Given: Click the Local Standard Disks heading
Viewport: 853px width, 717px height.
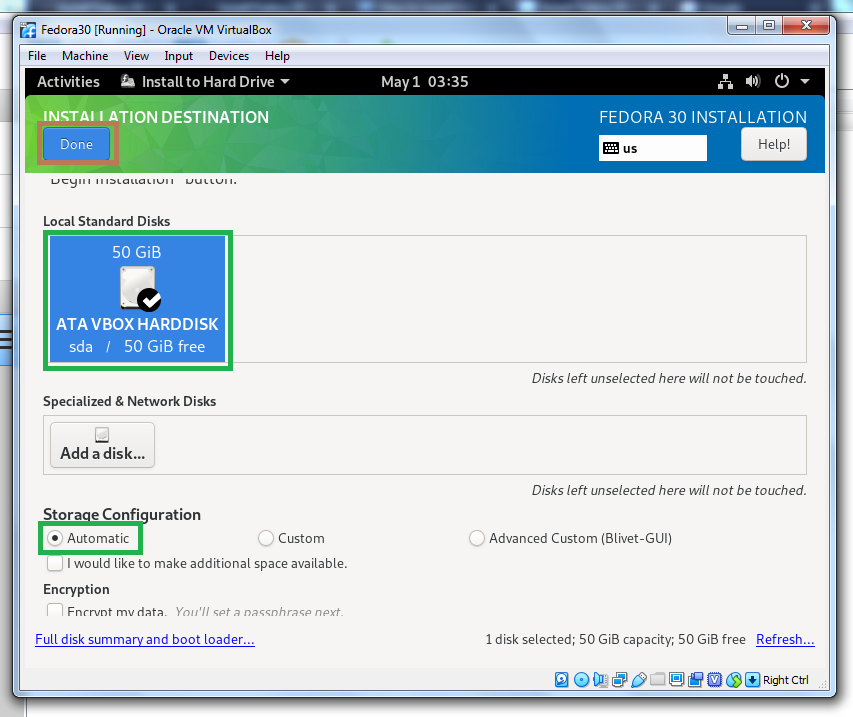Looking at the screenshot, I should tap(107, 221).
